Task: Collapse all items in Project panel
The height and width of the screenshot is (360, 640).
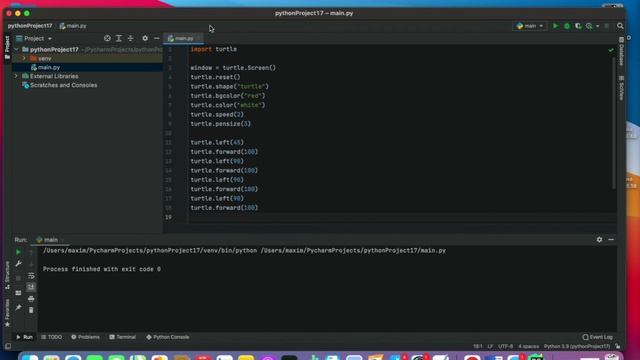Action: [131, 38]
